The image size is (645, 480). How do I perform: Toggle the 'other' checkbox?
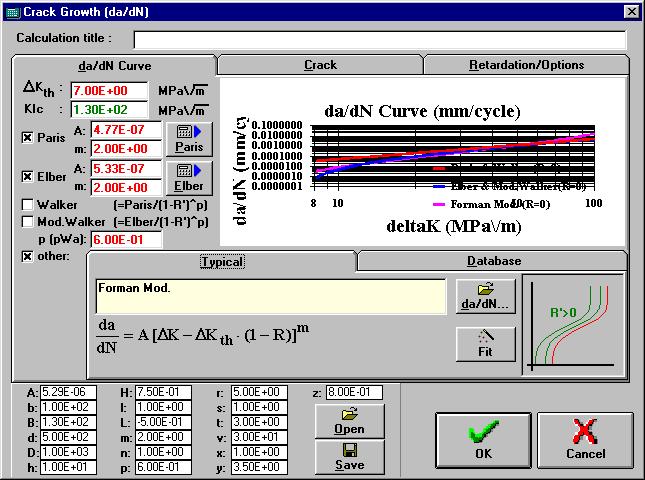[27, 256]
